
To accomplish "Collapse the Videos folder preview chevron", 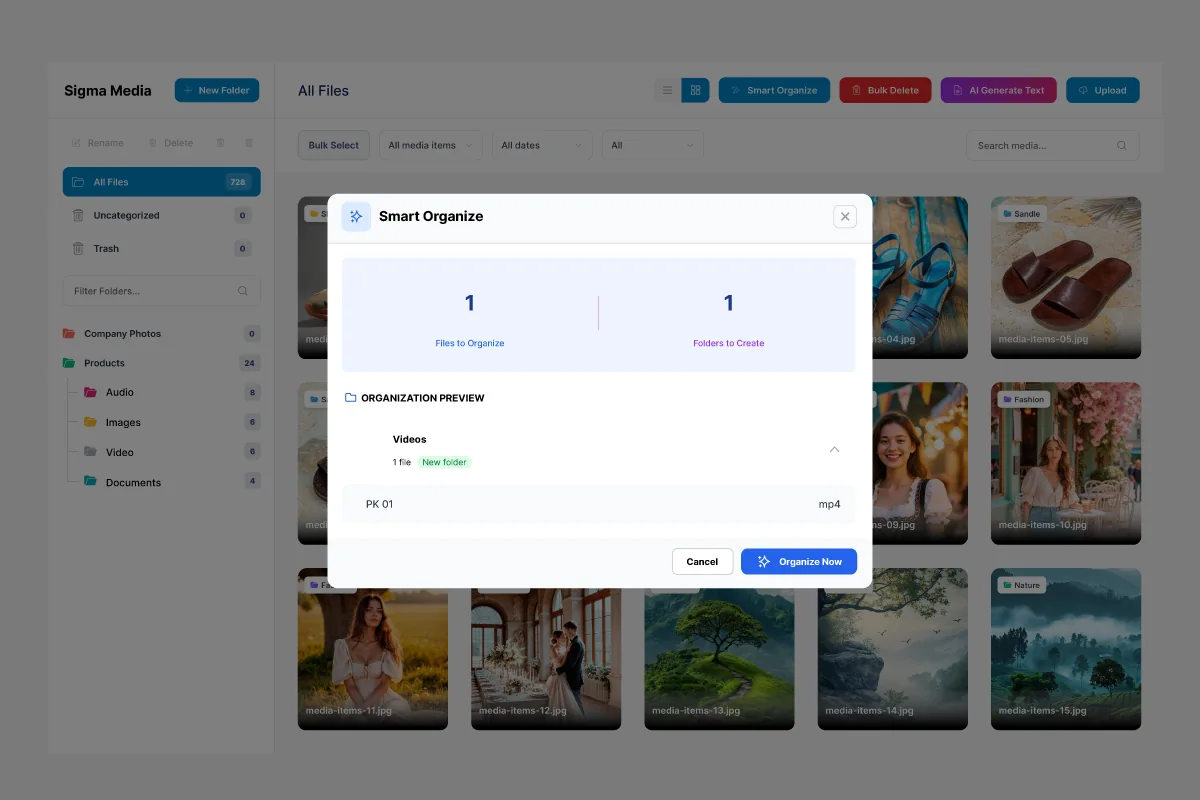I will point(835,450).
